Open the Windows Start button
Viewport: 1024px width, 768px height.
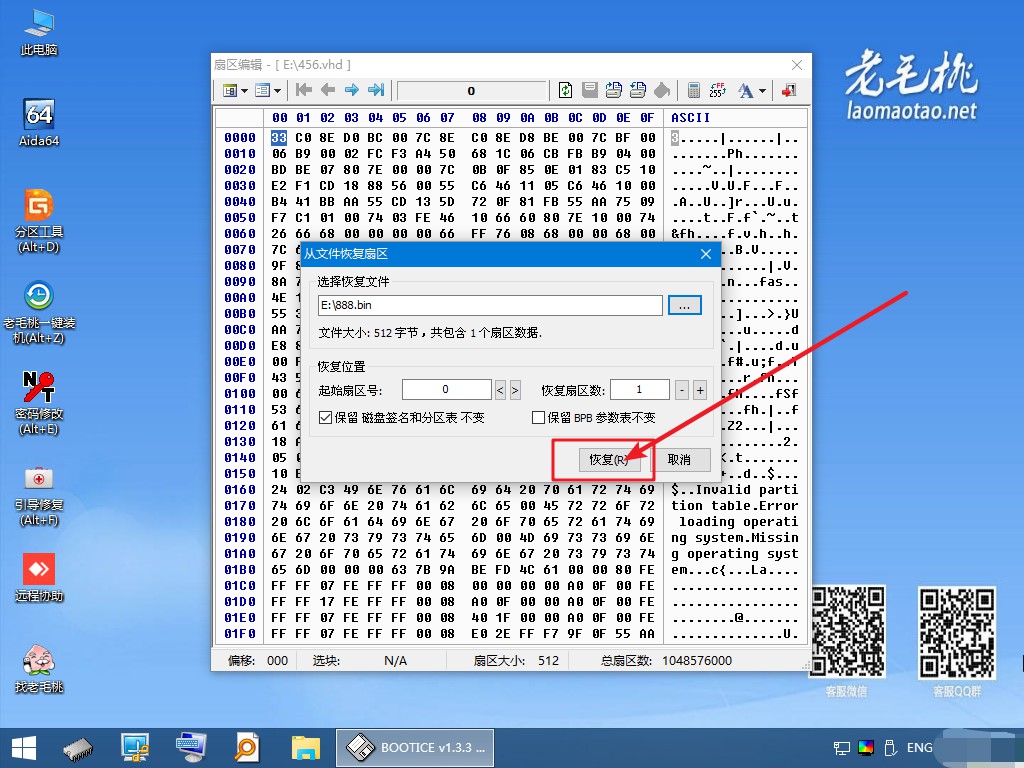click(x=24, y=748)
